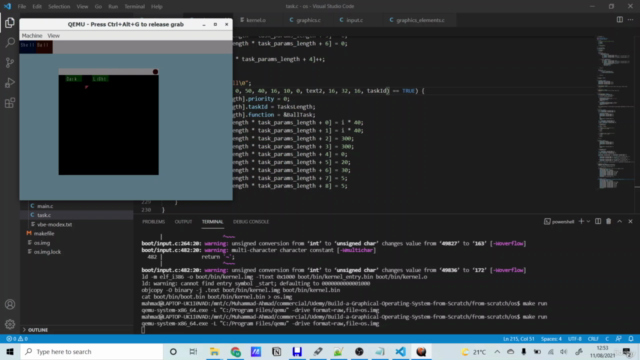Open the Terminal menu
Viewport: 640px width, 360px height.
pyautogui.click(x=135, y=7)
